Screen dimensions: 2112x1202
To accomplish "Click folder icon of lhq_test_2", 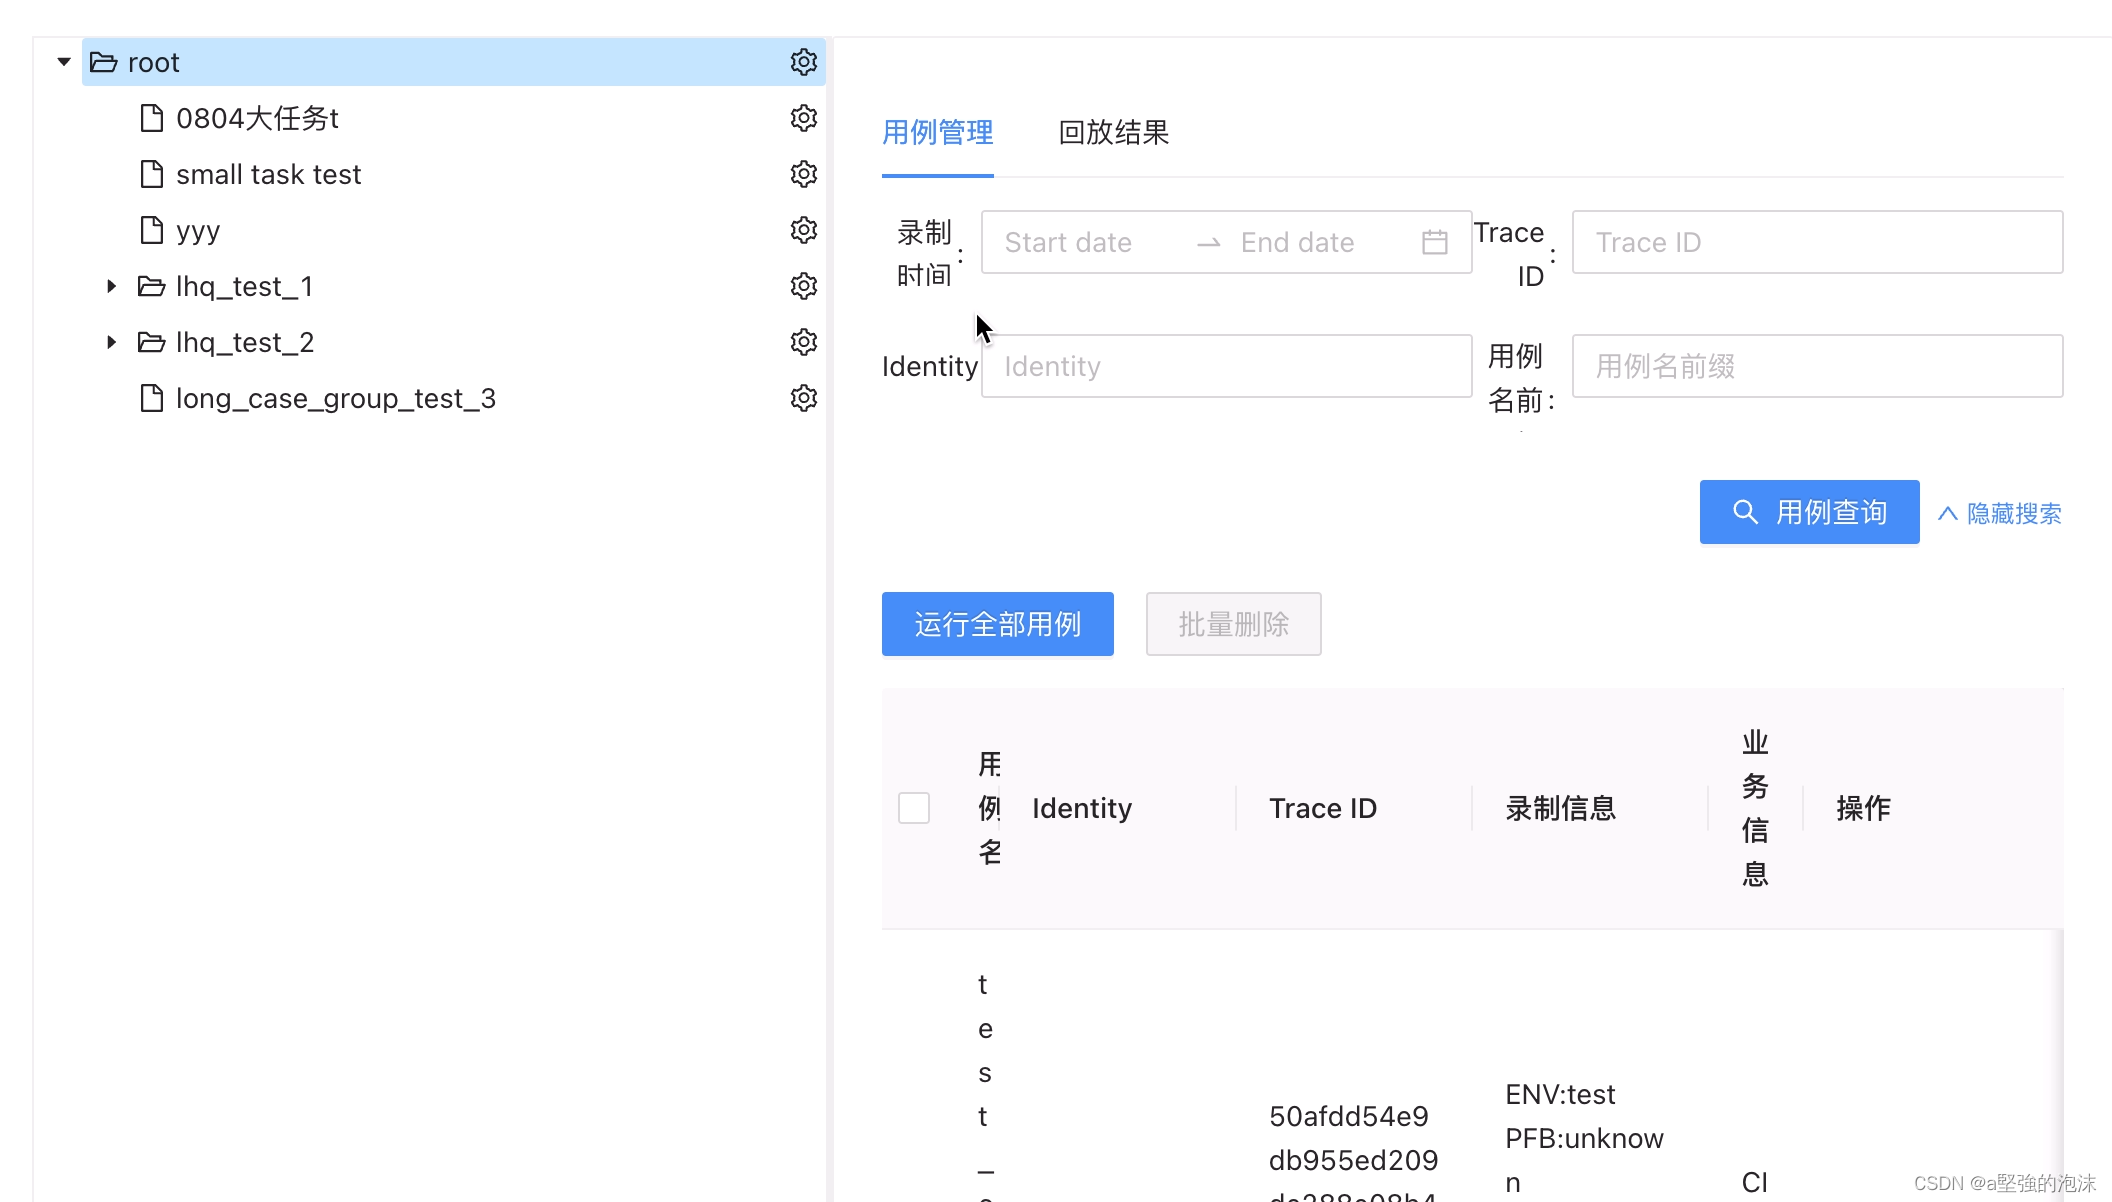I will [151, 342].
